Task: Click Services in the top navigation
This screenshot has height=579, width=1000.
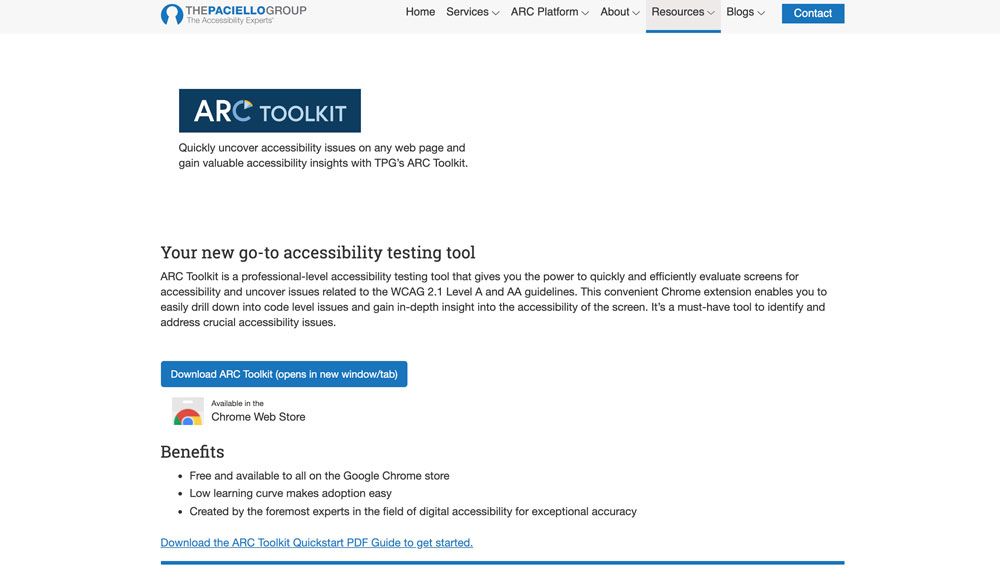Action: pyautogui.click(x=466, y=12)
